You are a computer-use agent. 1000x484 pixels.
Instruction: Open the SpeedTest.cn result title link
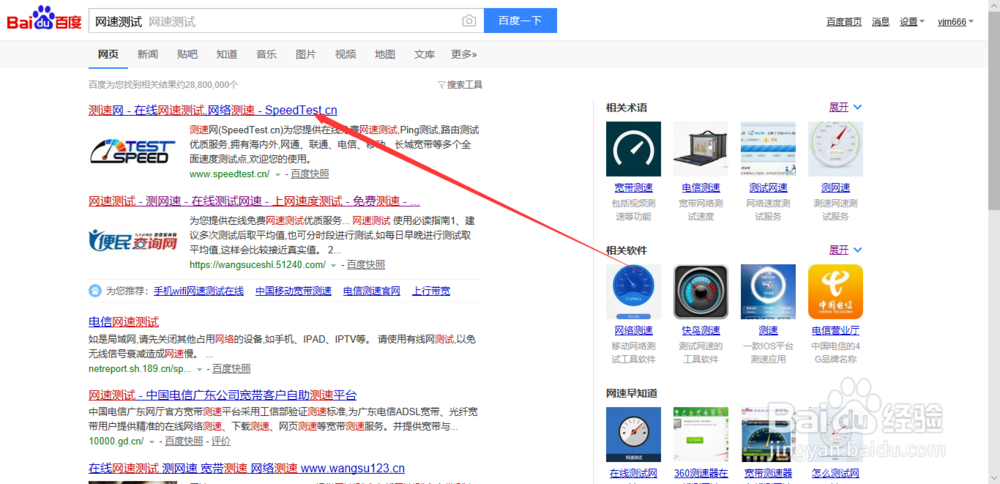(x=213, y=110)
